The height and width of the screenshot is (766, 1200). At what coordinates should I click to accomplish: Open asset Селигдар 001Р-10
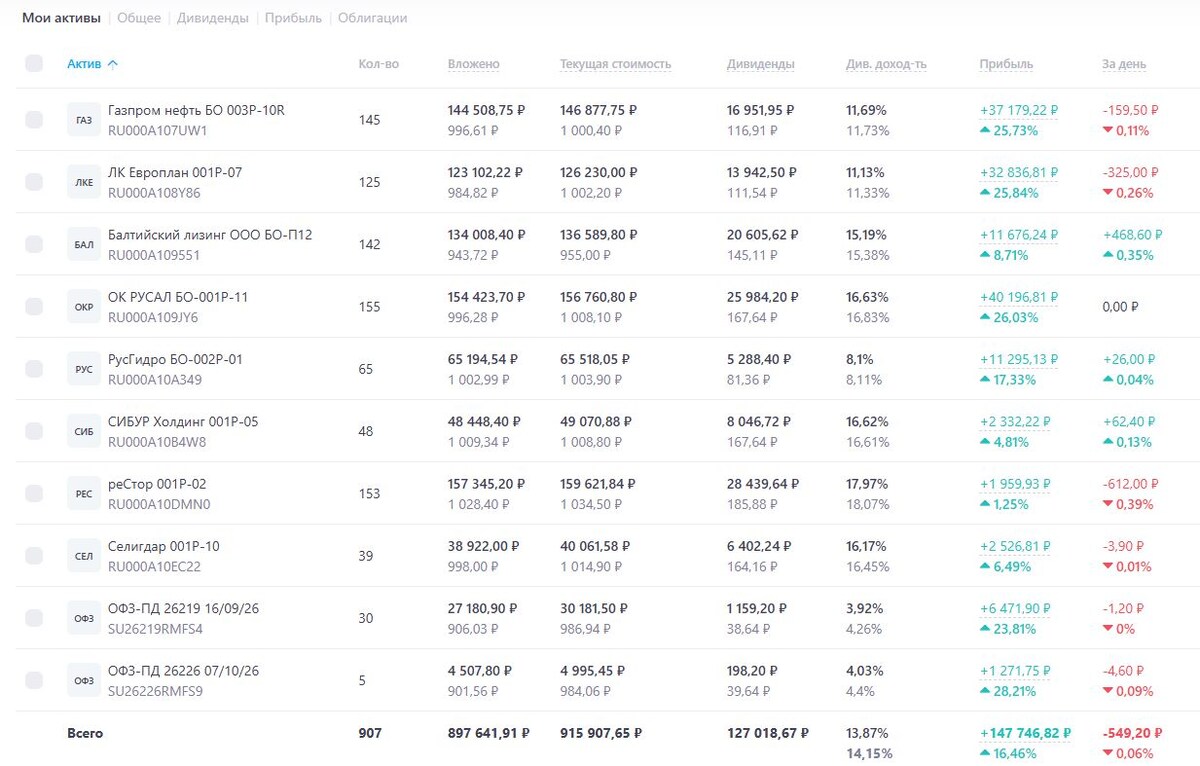164,546
